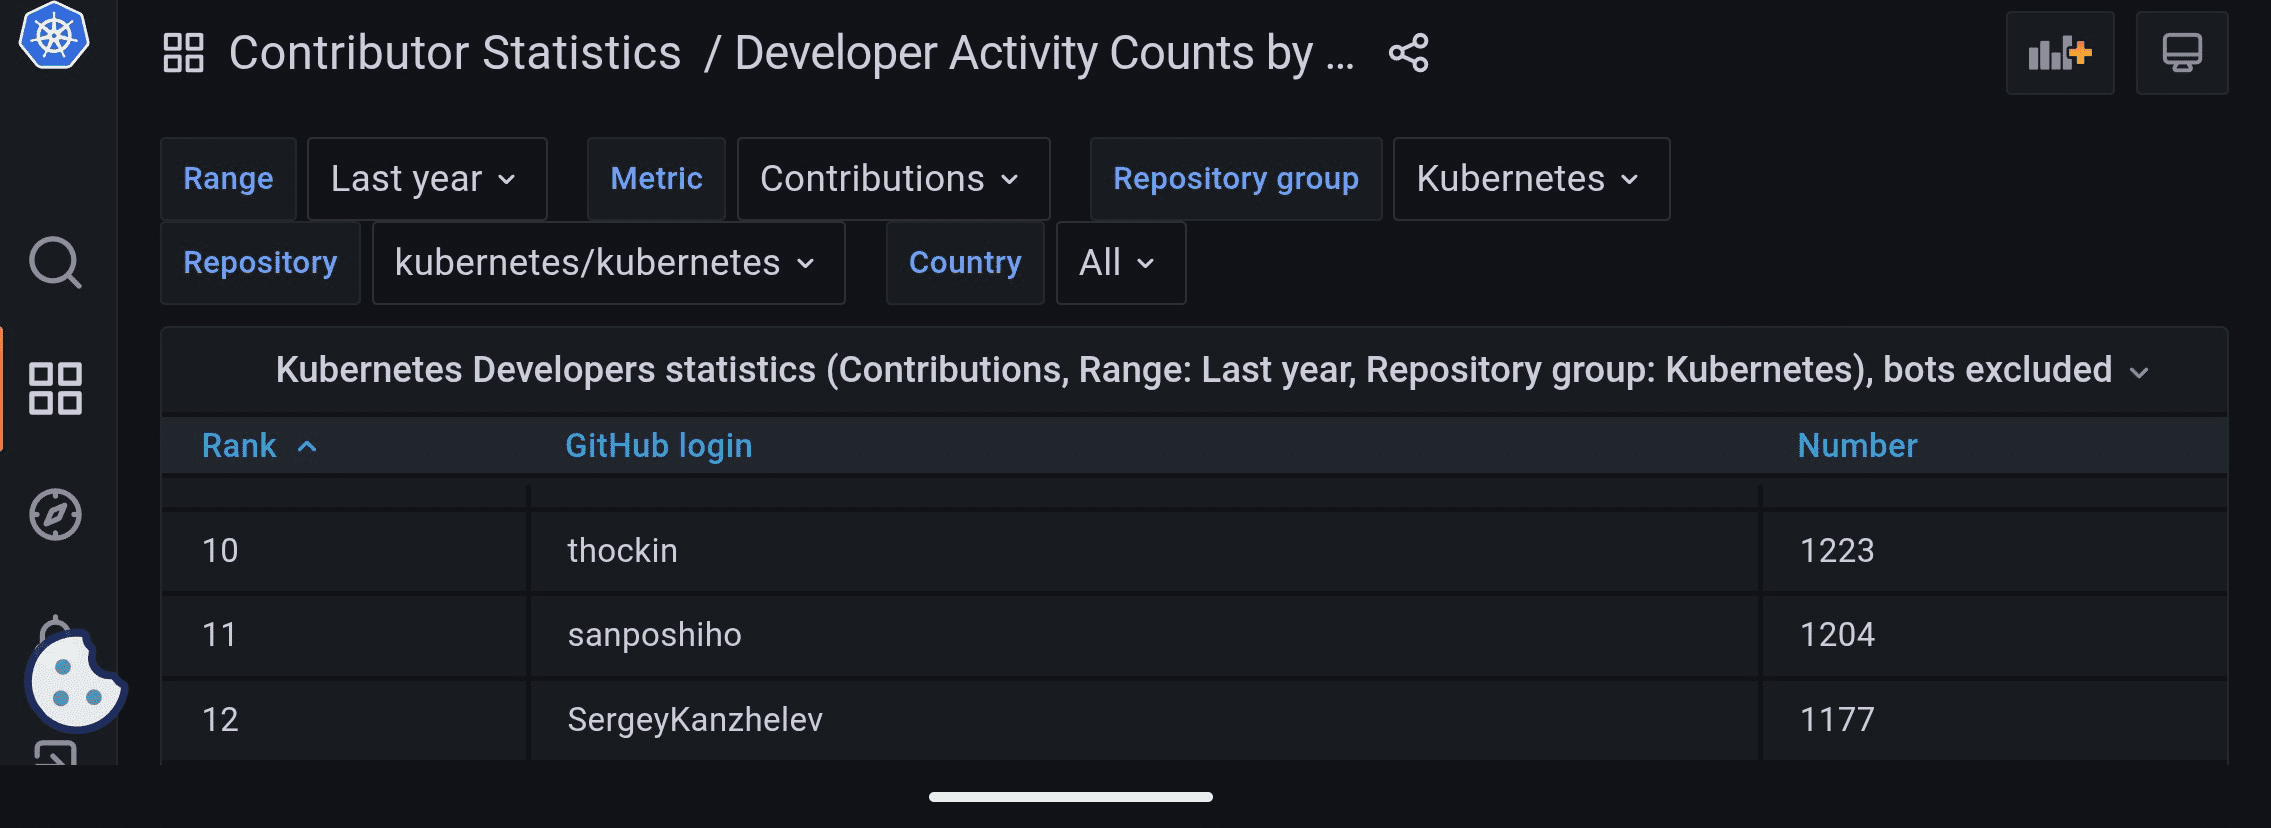Image resolution: width=2271 pixels, height=828 pixels.
Task: Click the Add panel chart icon
Action: [x=2059, y=53]
